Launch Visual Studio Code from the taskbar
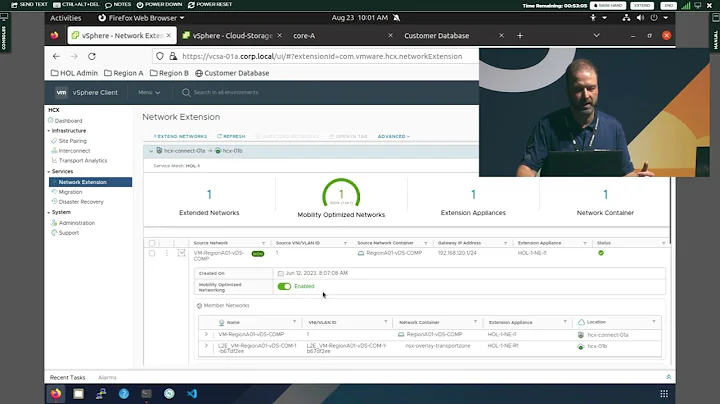Screen dimensions: 720x404 tap(192, 393)
